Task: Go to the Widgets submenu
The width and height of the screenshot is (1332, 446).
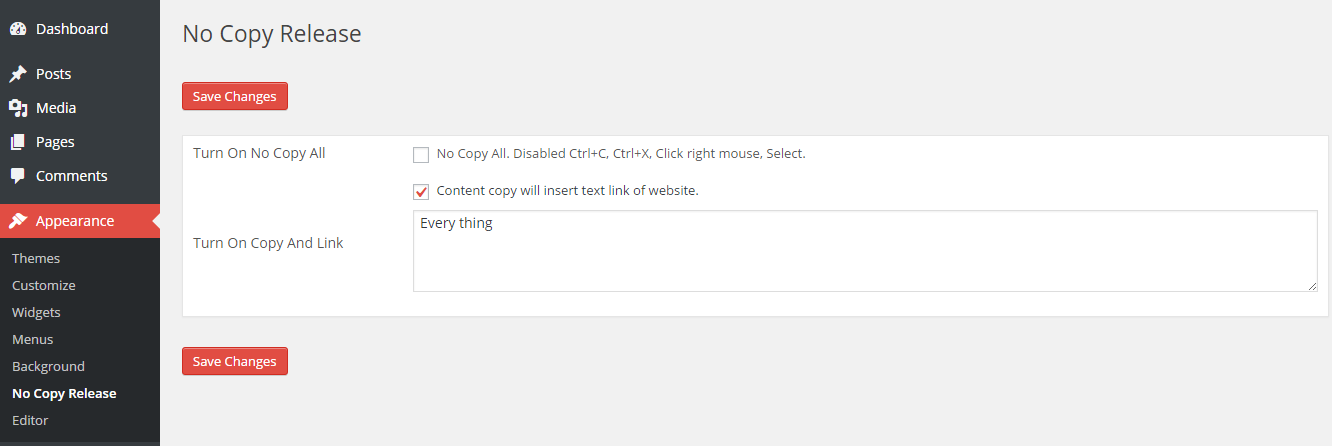Action: click(x=36, y=312)
